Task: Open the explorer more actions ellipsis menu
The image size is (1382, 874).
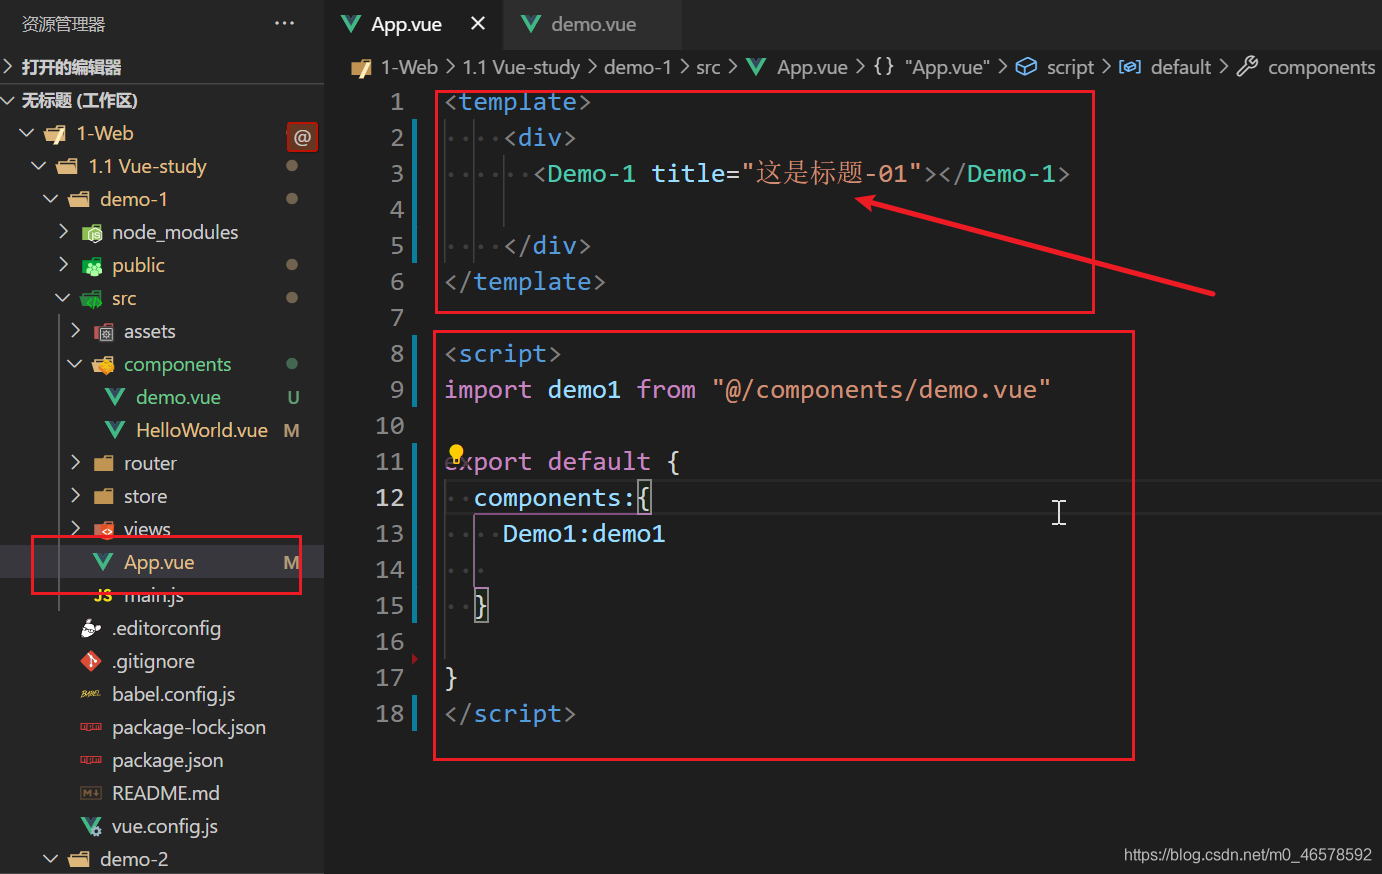Action: coord(285,23)
